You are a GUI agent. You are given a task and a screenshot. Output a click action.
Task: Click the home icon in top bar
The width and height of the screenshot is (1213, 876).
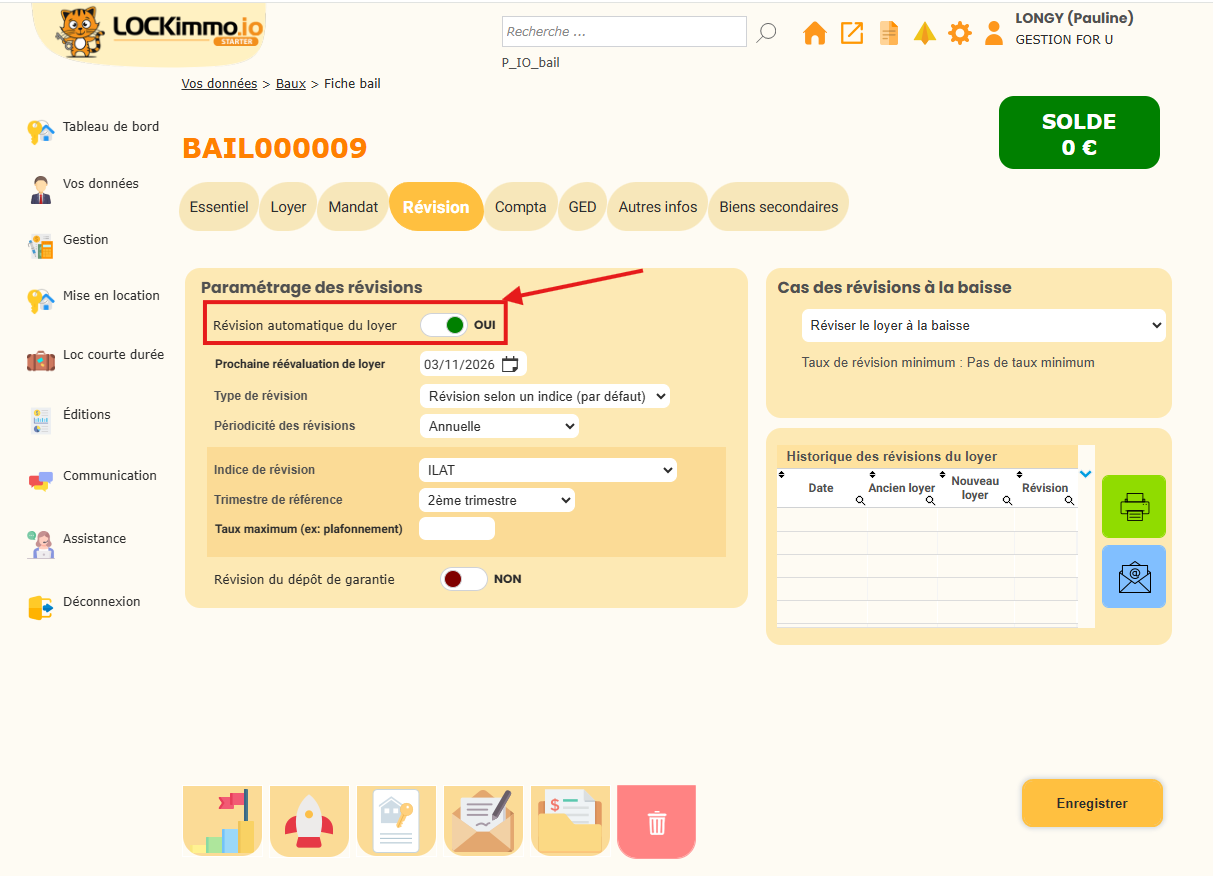click(x=815, y=33)
